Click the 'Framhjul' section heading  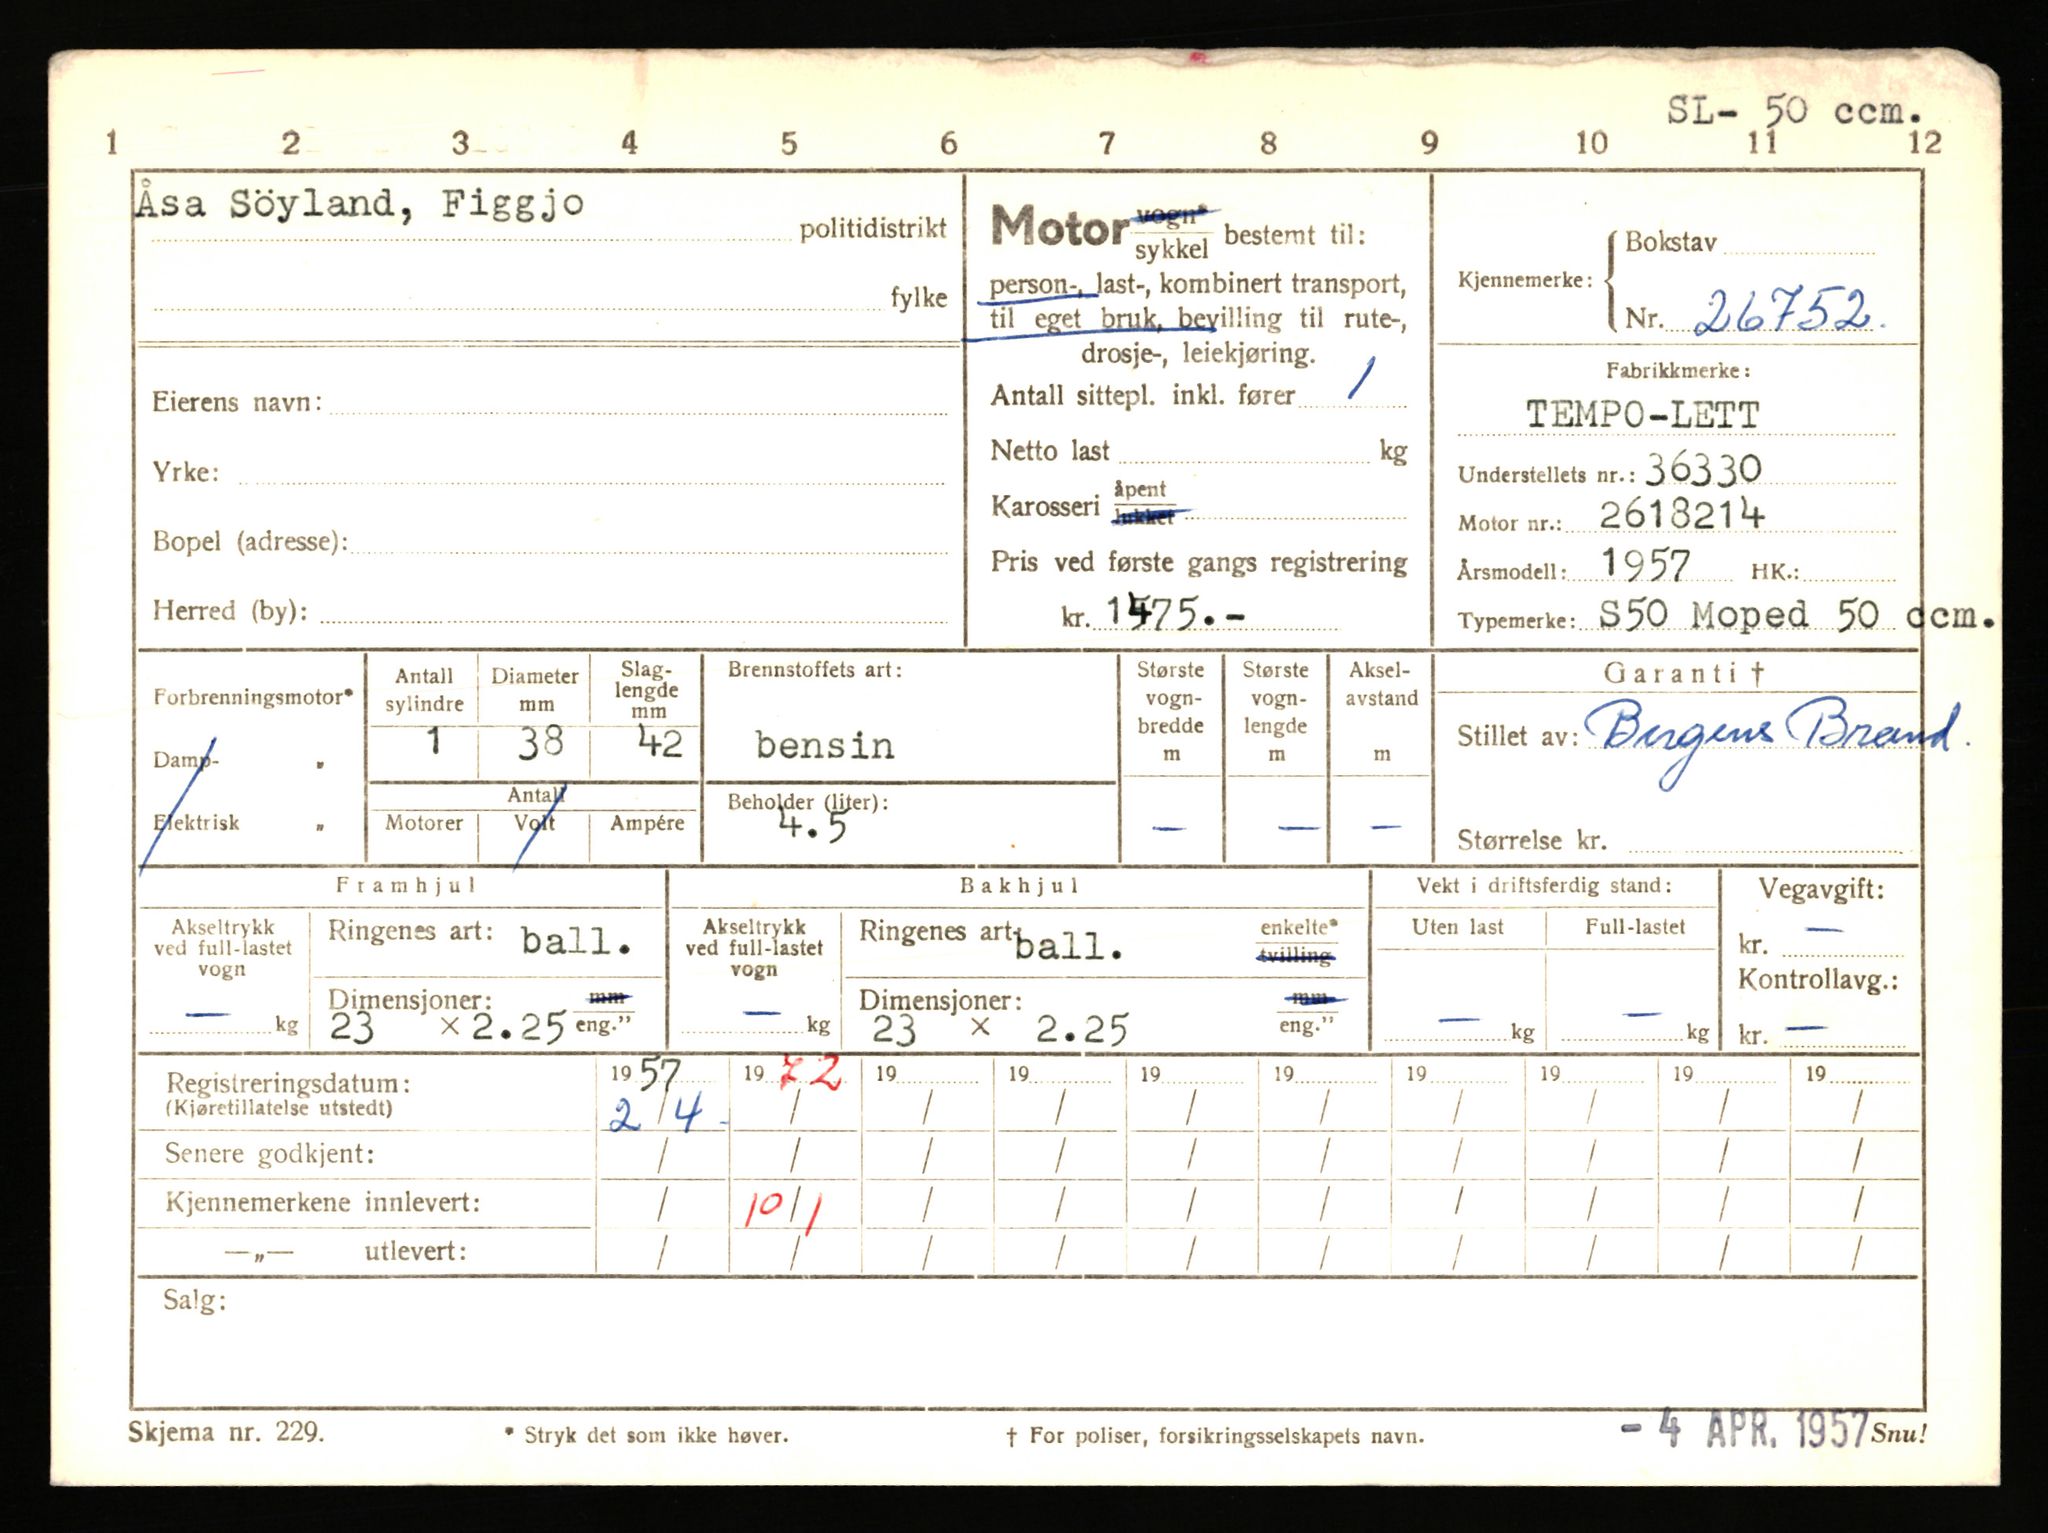(x=405, y=885)
